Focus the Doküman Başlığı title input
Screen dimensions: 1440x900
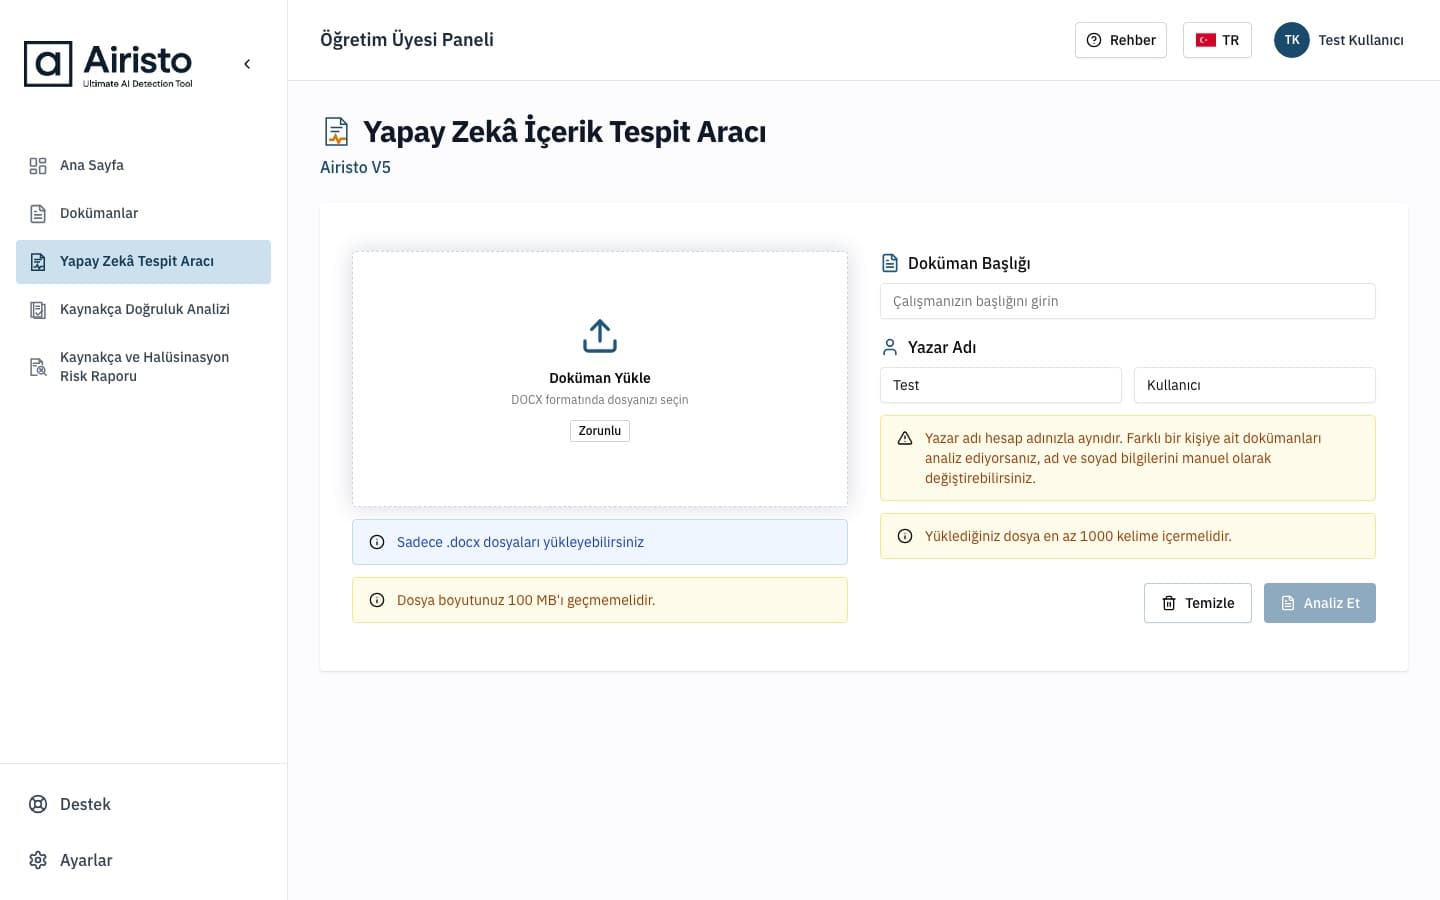[1128, 301]
